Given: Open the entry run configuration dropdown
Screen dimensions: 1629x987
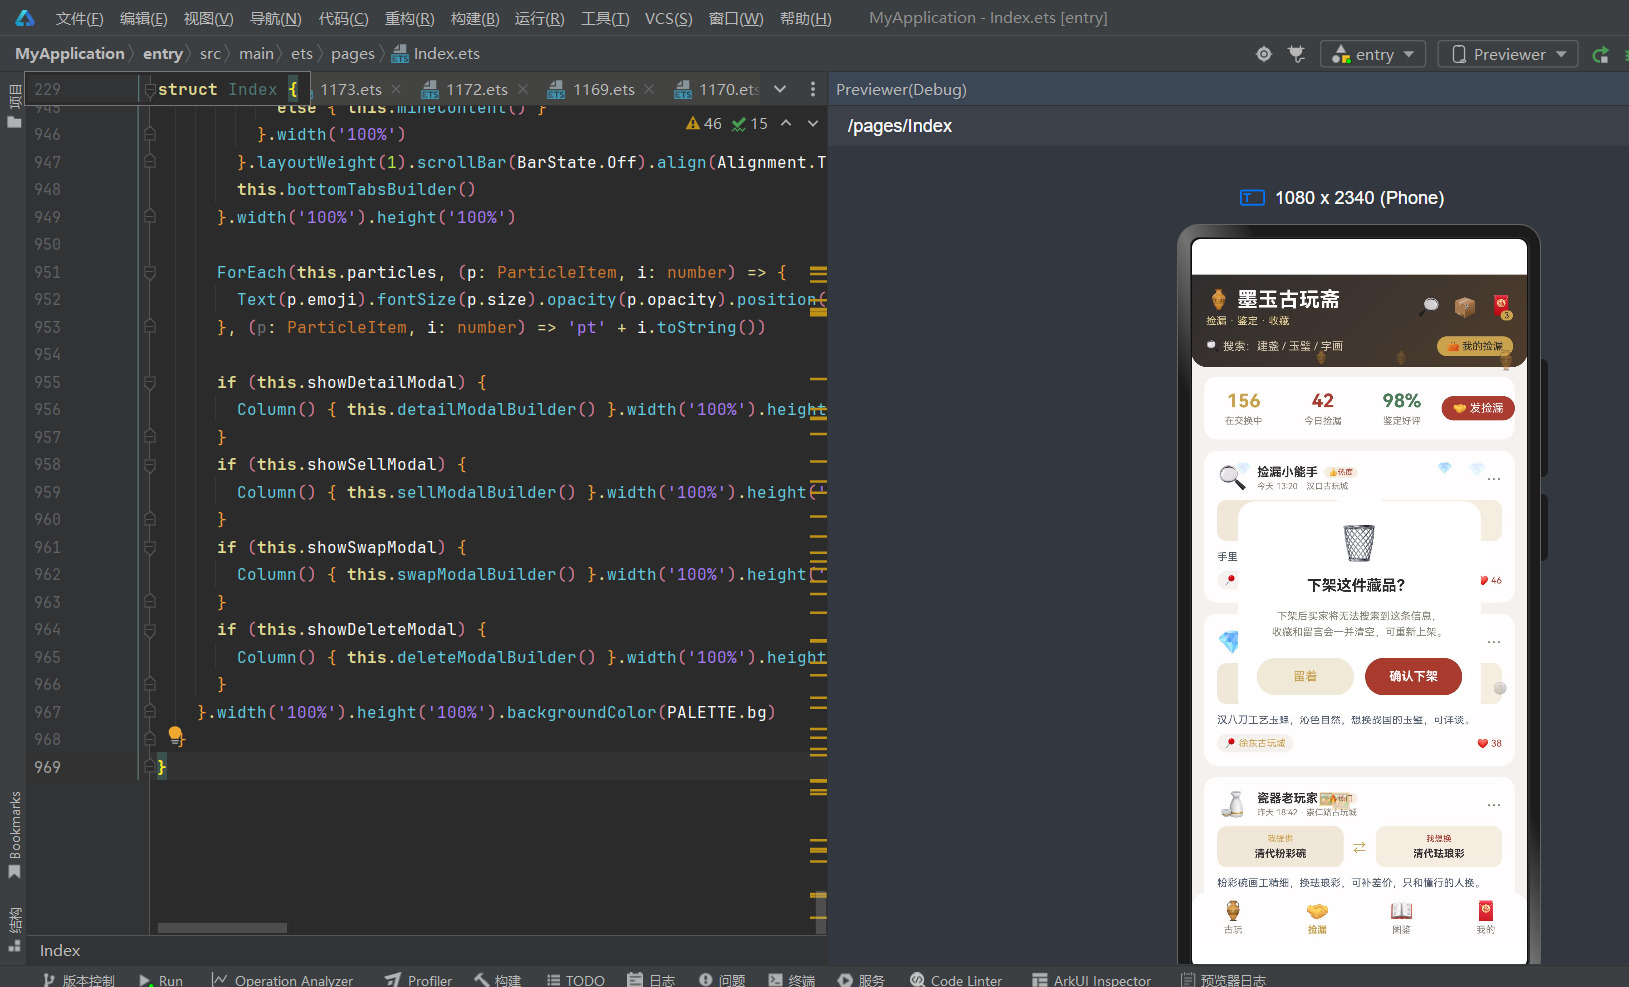Looking at the screenshot, I should (x=1372, y=54).
